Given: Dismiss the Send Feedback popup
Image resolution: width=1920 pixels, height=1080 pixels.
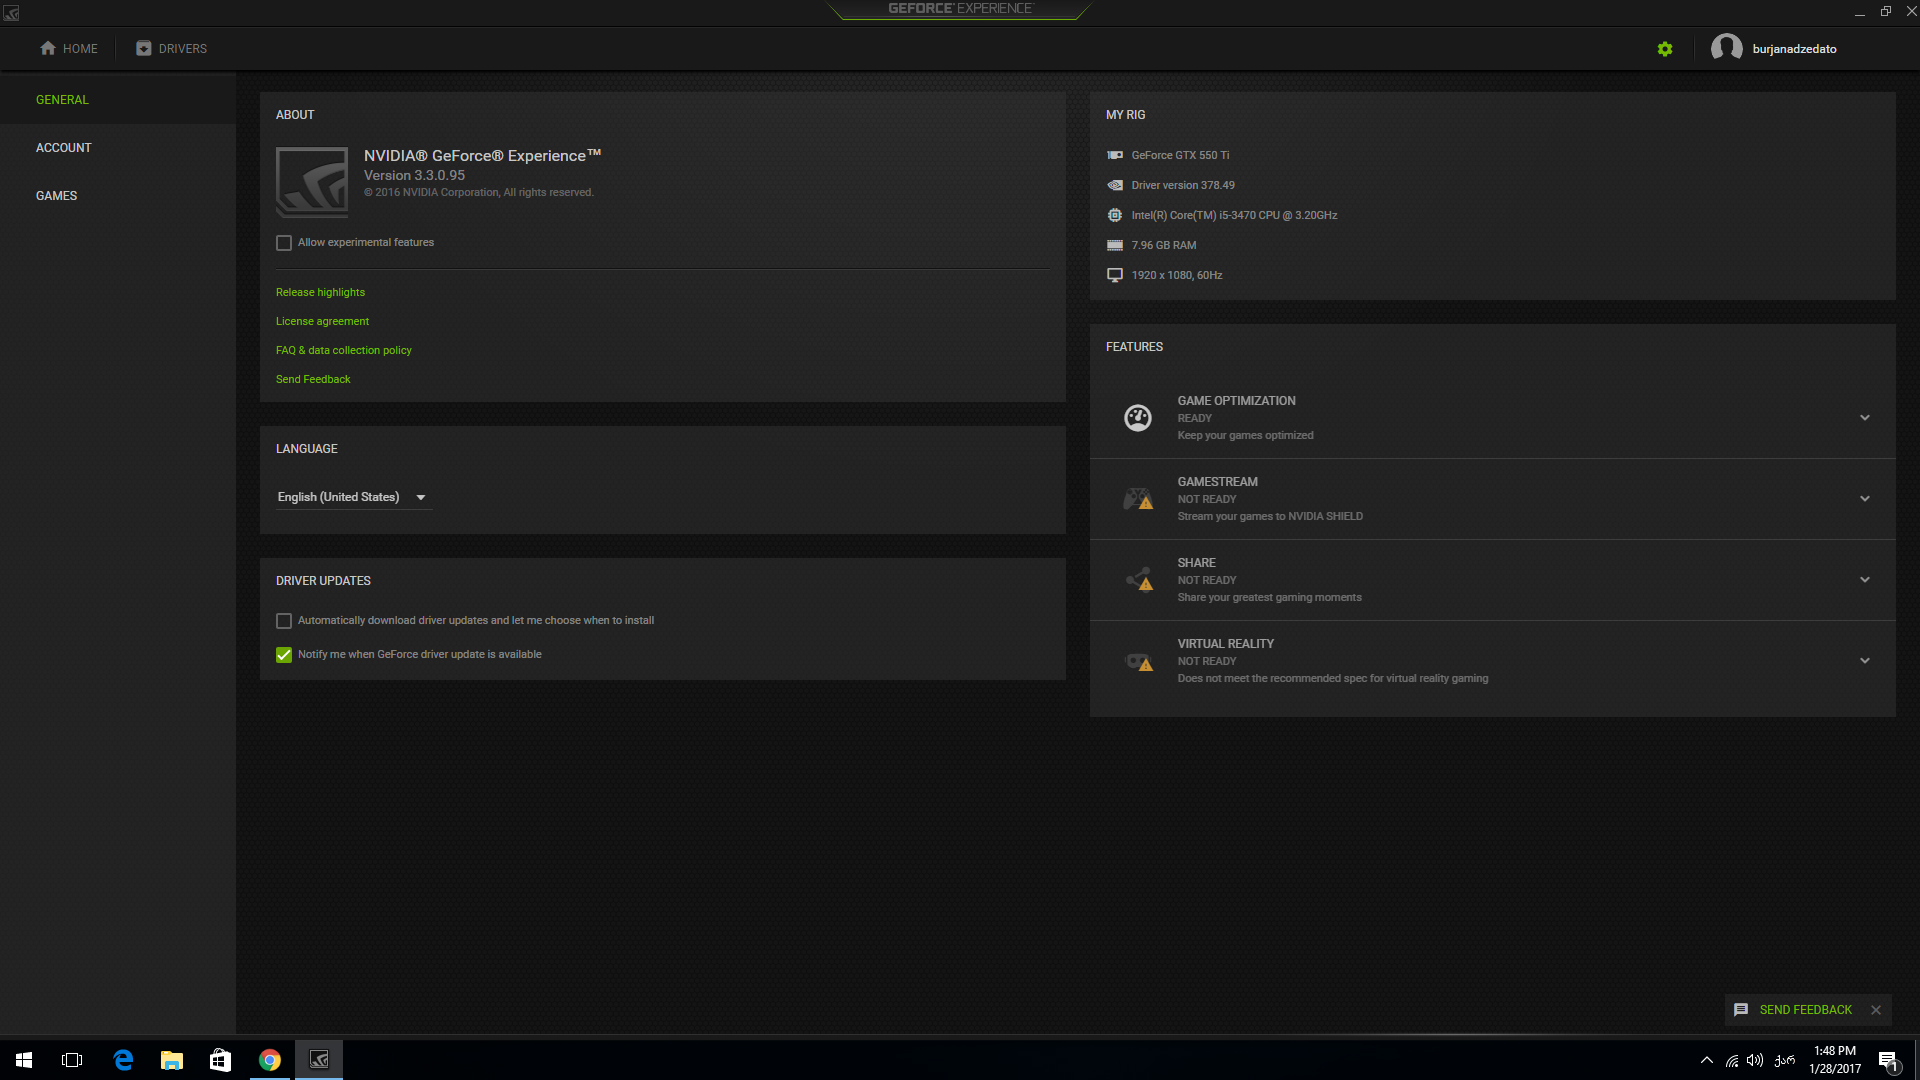Looking at the screenshot, I should click(x=1876, y=1010).
